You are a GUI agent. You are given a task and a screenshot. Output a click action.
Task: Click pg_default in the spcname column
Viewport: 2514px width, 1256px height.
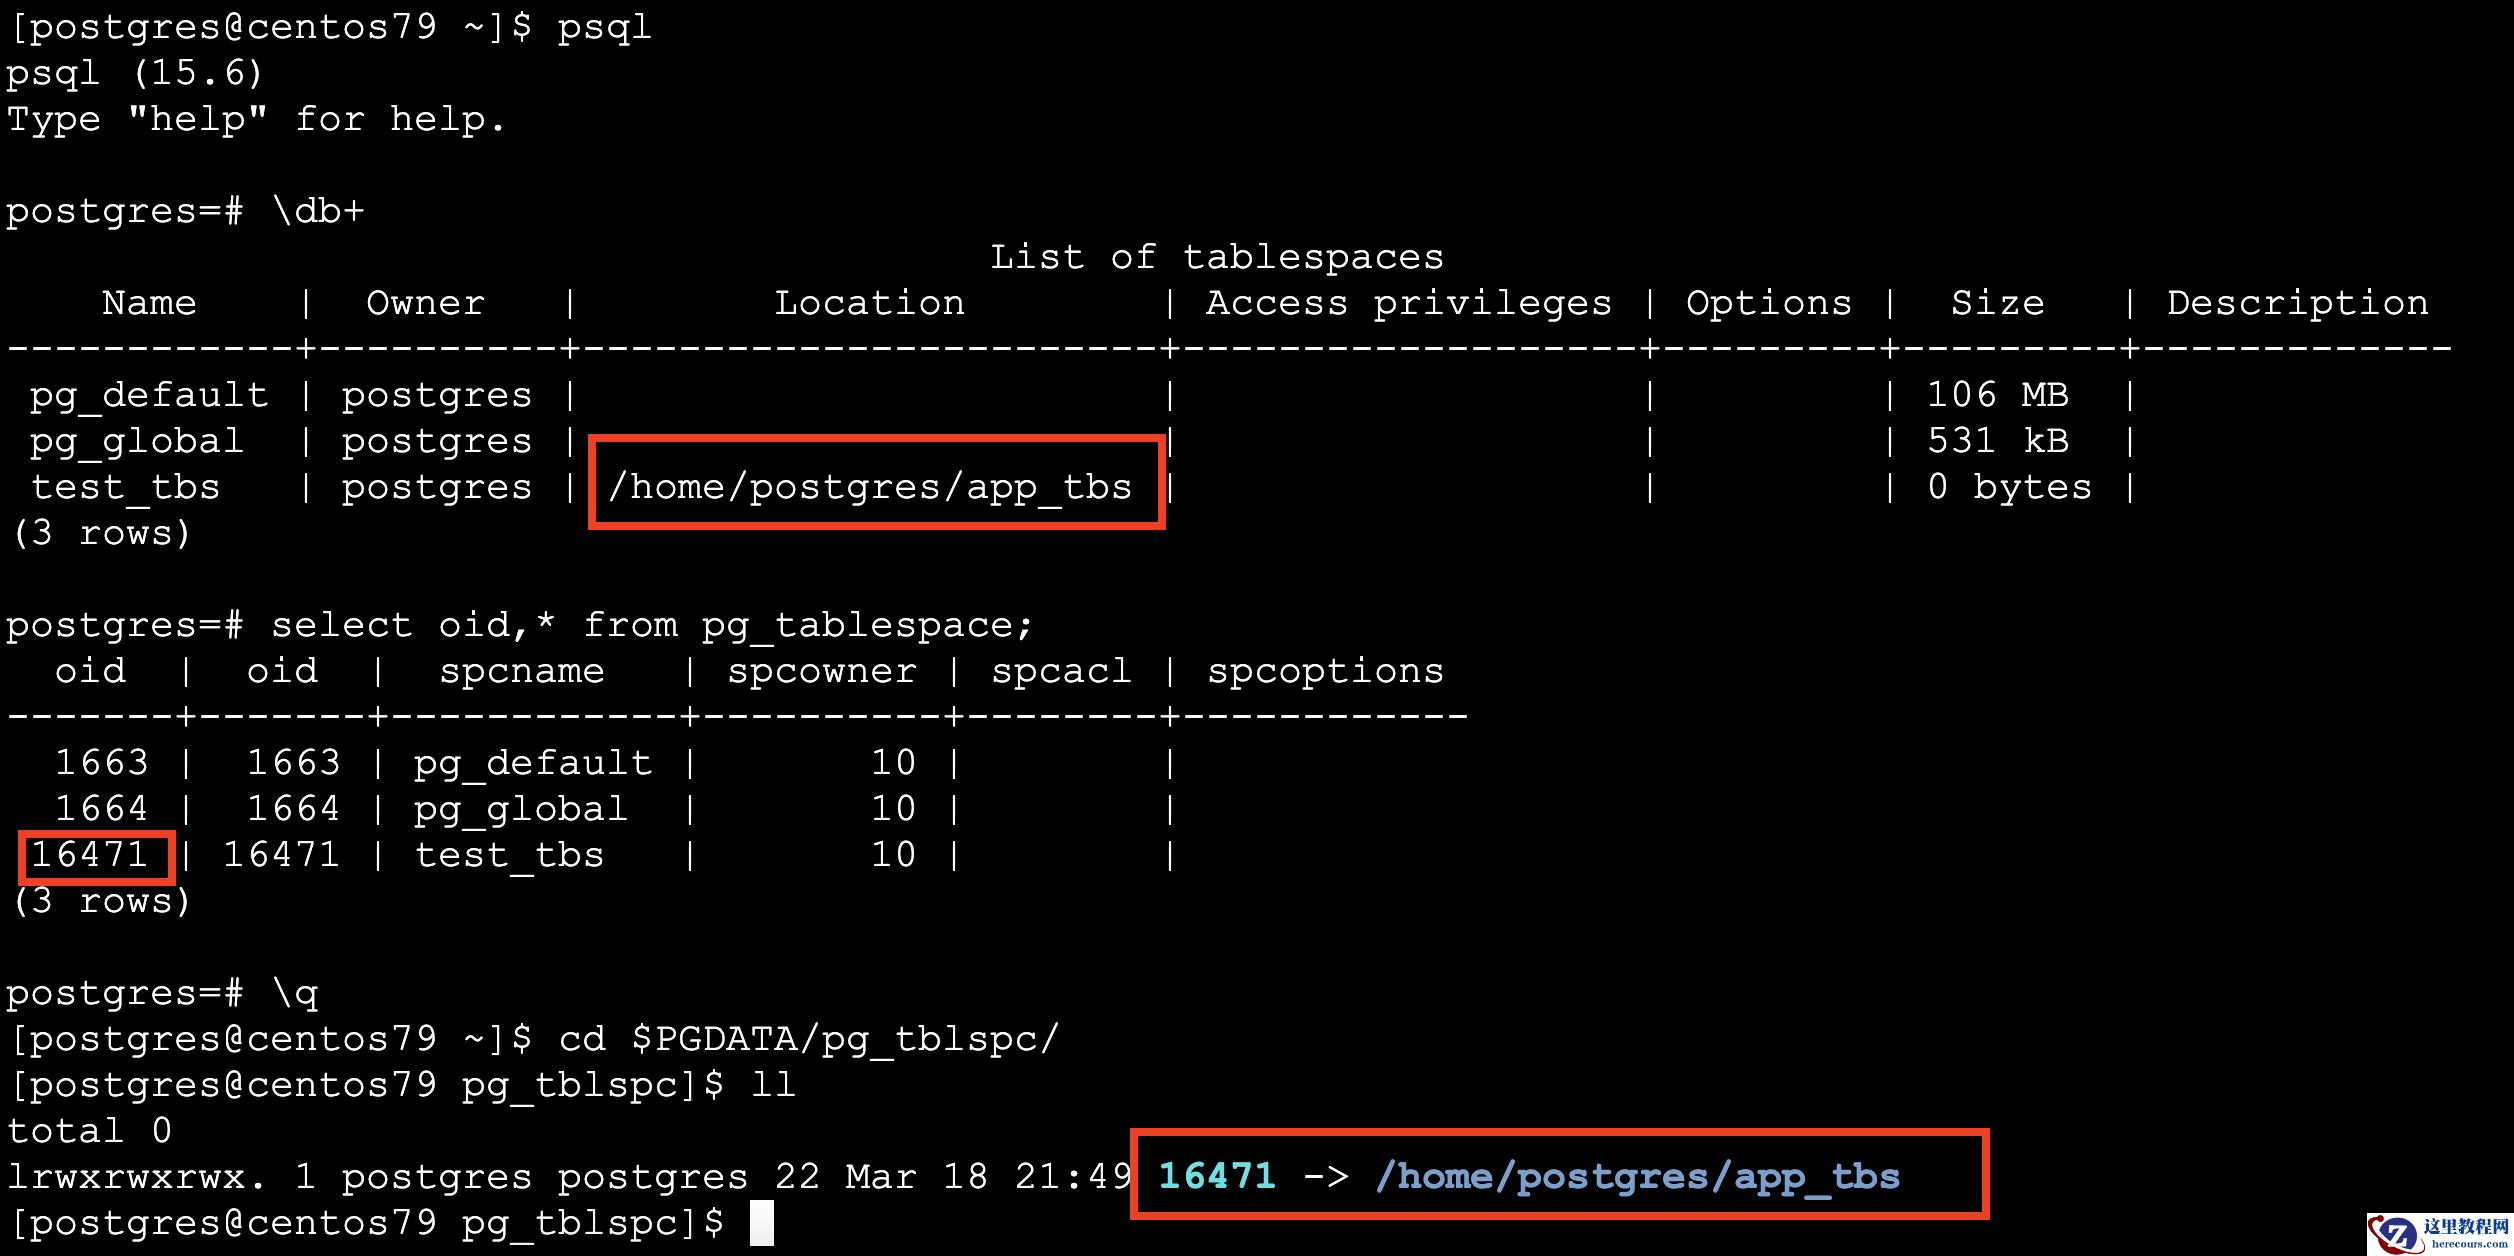pyautogui.click(x=533, y=763)
